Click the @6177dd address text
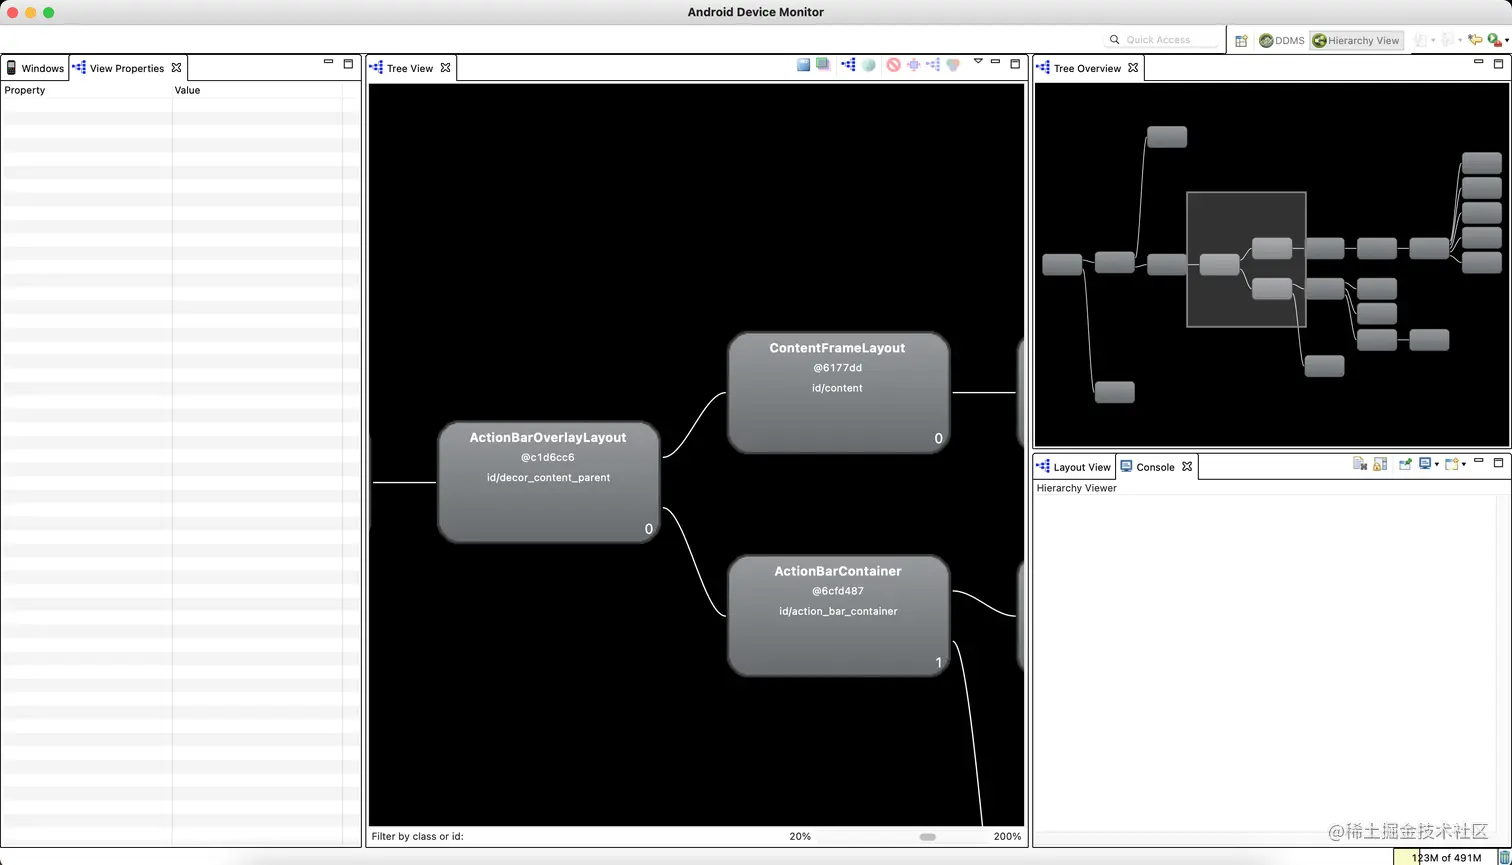Viewport: 1512px width, 865px height. point(837,368)
